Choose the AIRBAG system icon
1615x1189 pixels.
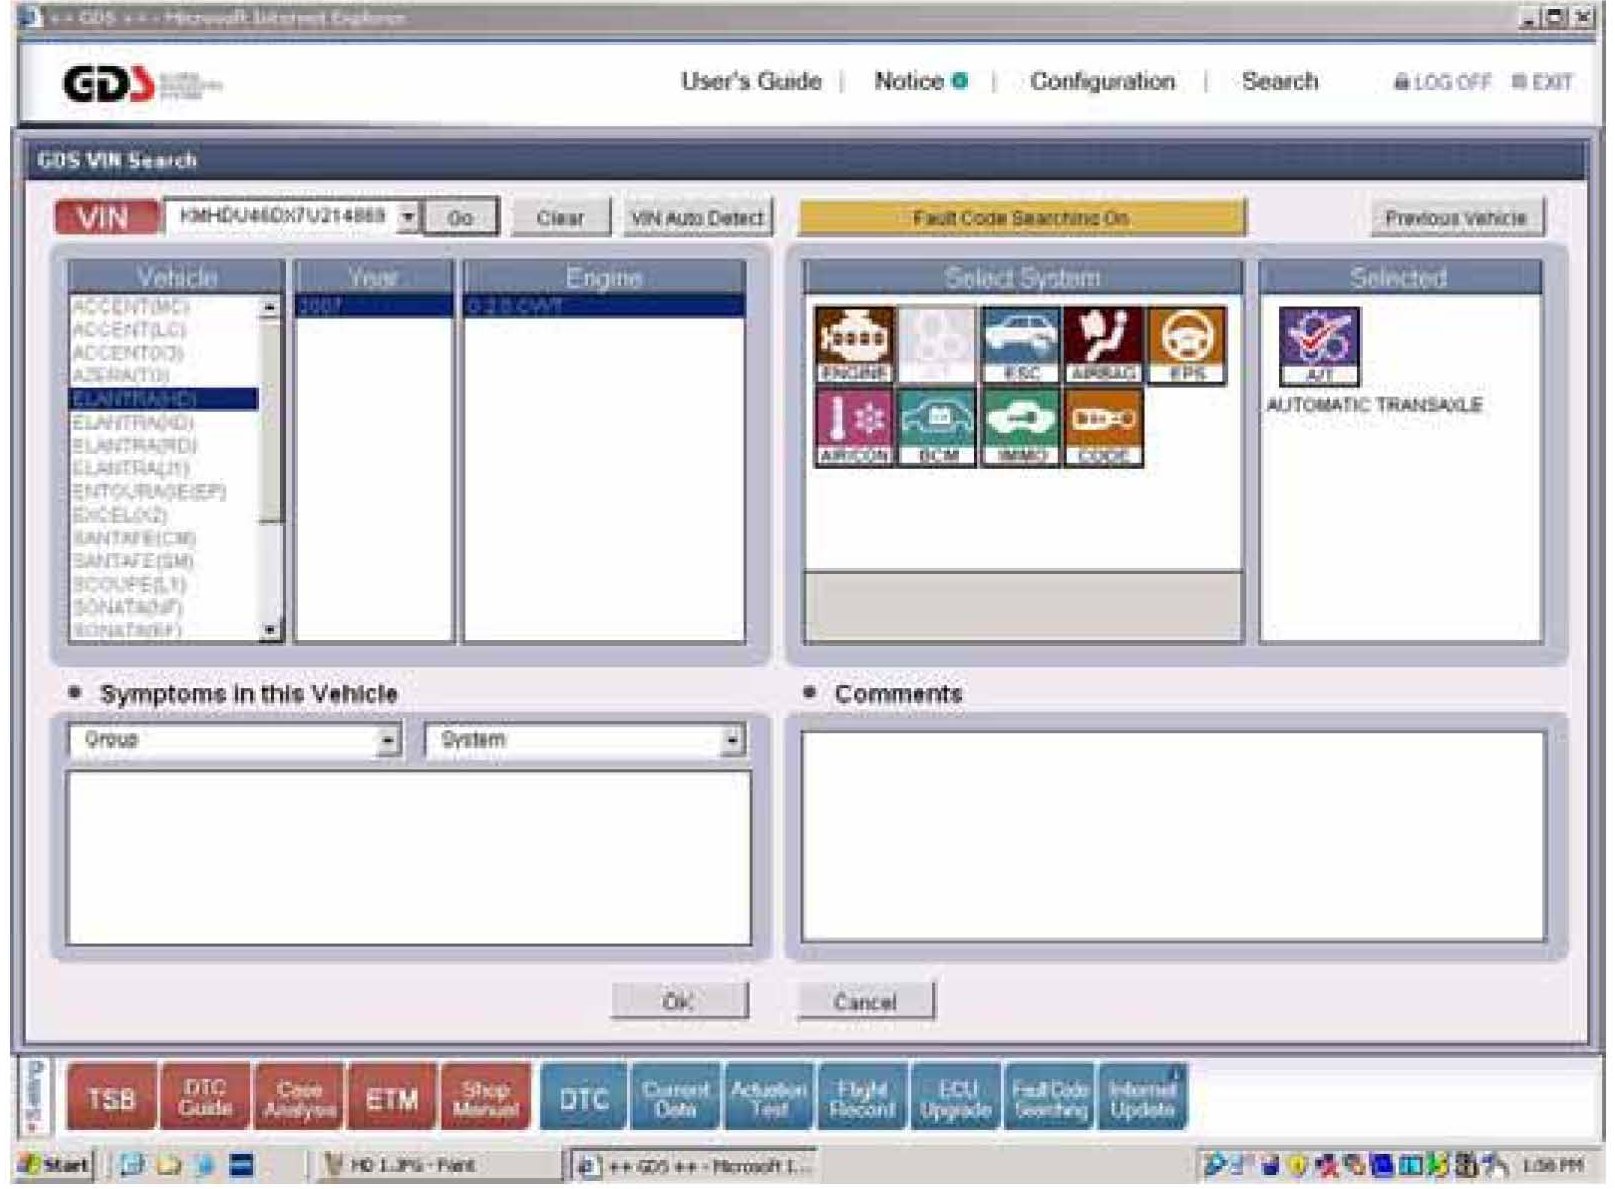[1103, 344]
